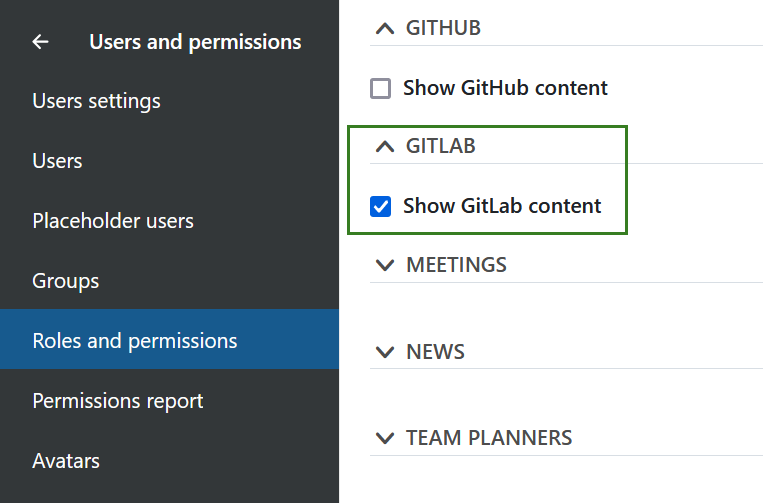Image resolution: width=783 pixels, height=503 pixels.
Task: Click the GITHUB section heading text
Action: [443, 28]
